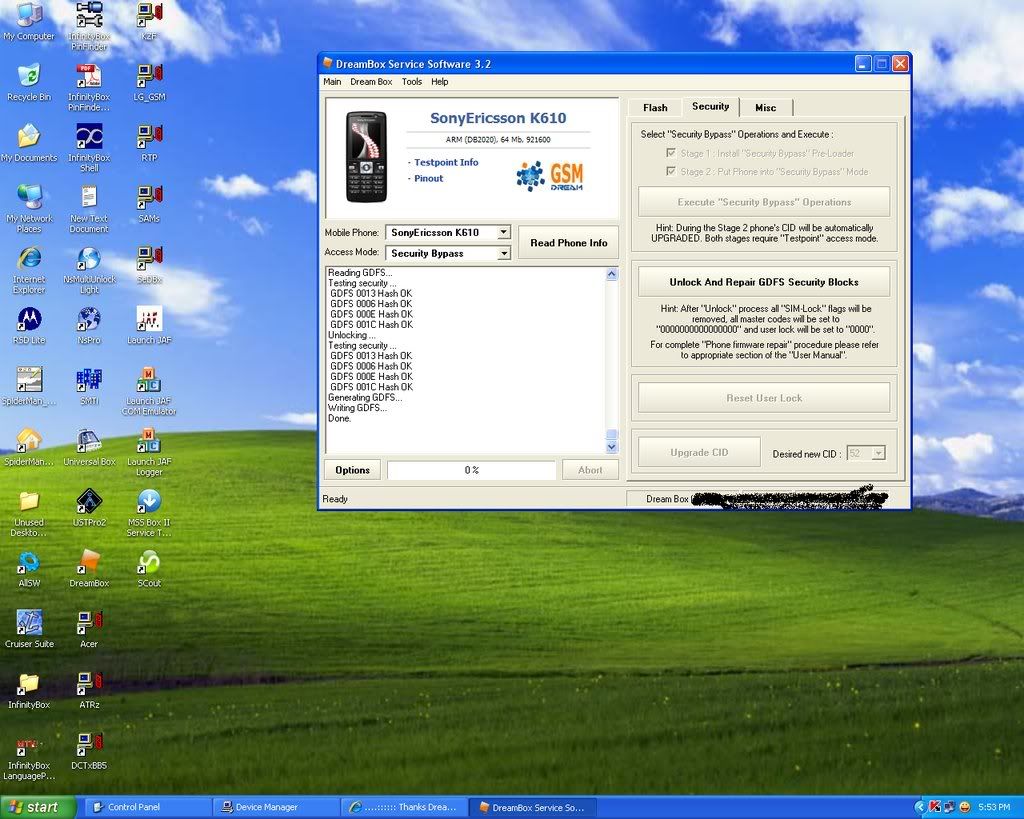This screenshot has width=1024, height=819.
Task: Open the Mobile Phone model dropdown
Action: [504, 233]
